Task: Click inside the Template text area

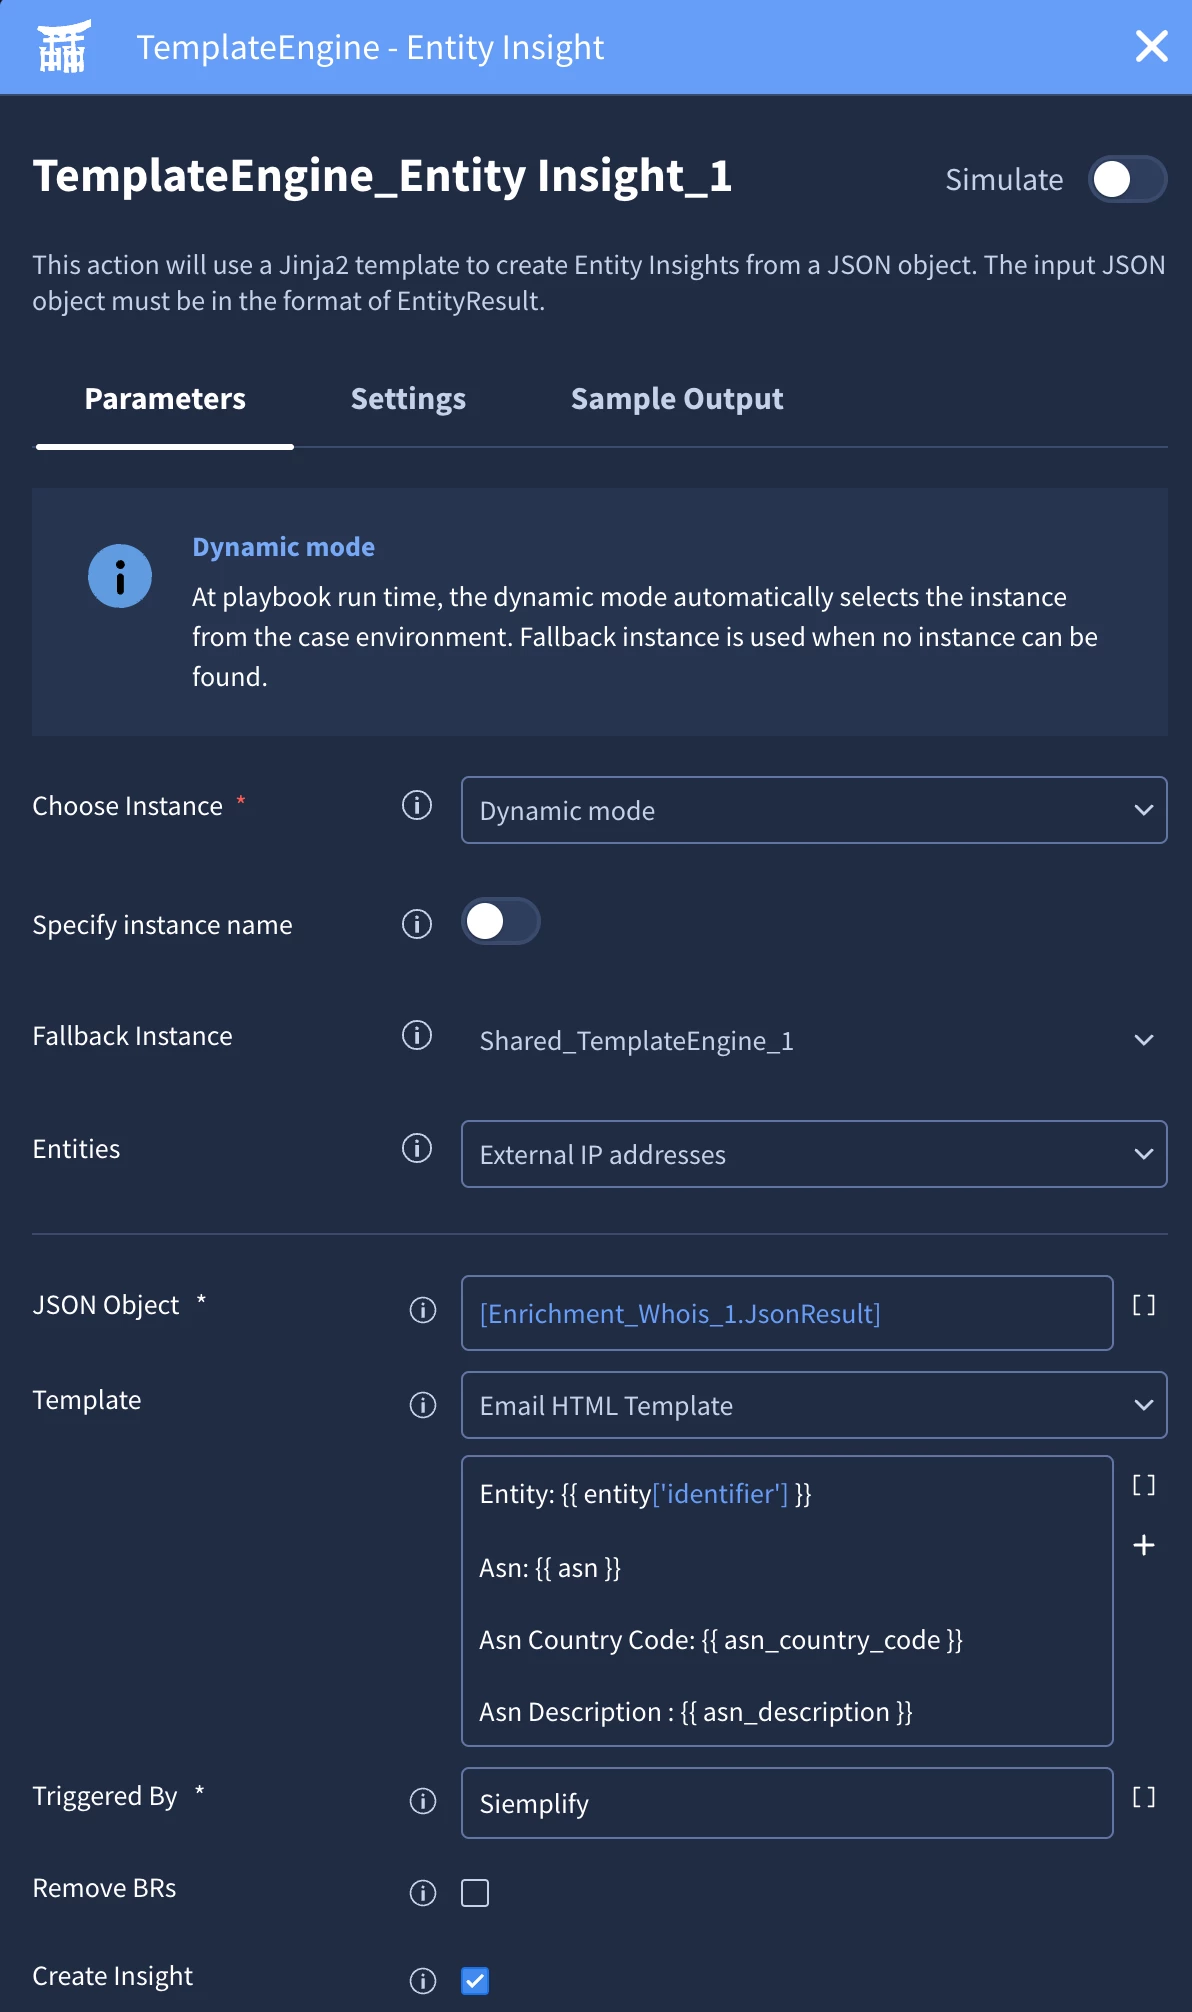Action: (787, 1601)
